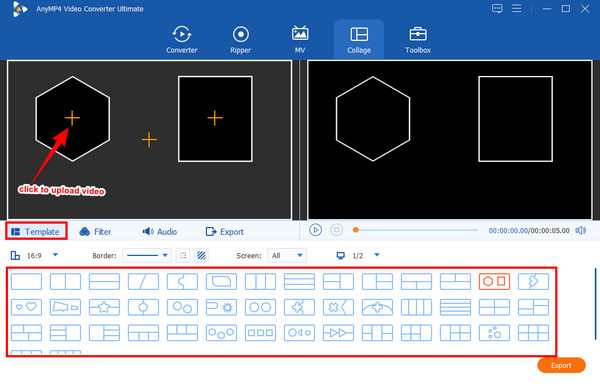Viewport: 600px width, 386px height.
Task: Choose the three vertical columns template
Action: pos(260,281)
